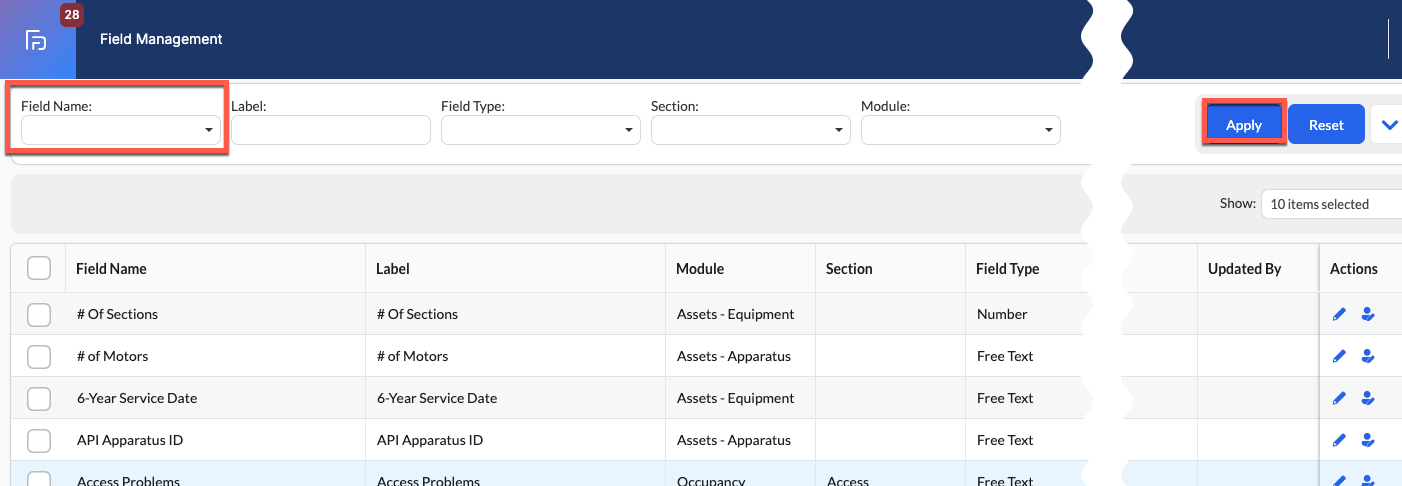
Task: Open user permissions icon for API Apparatus ID
Action: click(1368, 440)
